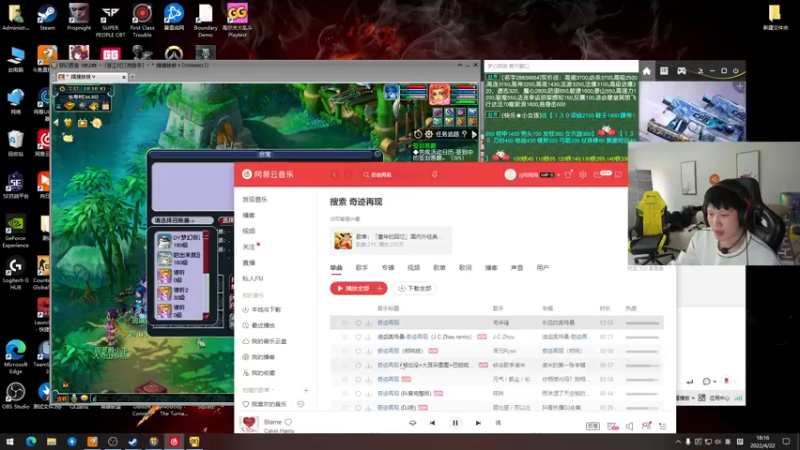Collapse game quick icon row with left arrow
The width and height of the screenshot is (800, 450).
(x=56, y=123)
